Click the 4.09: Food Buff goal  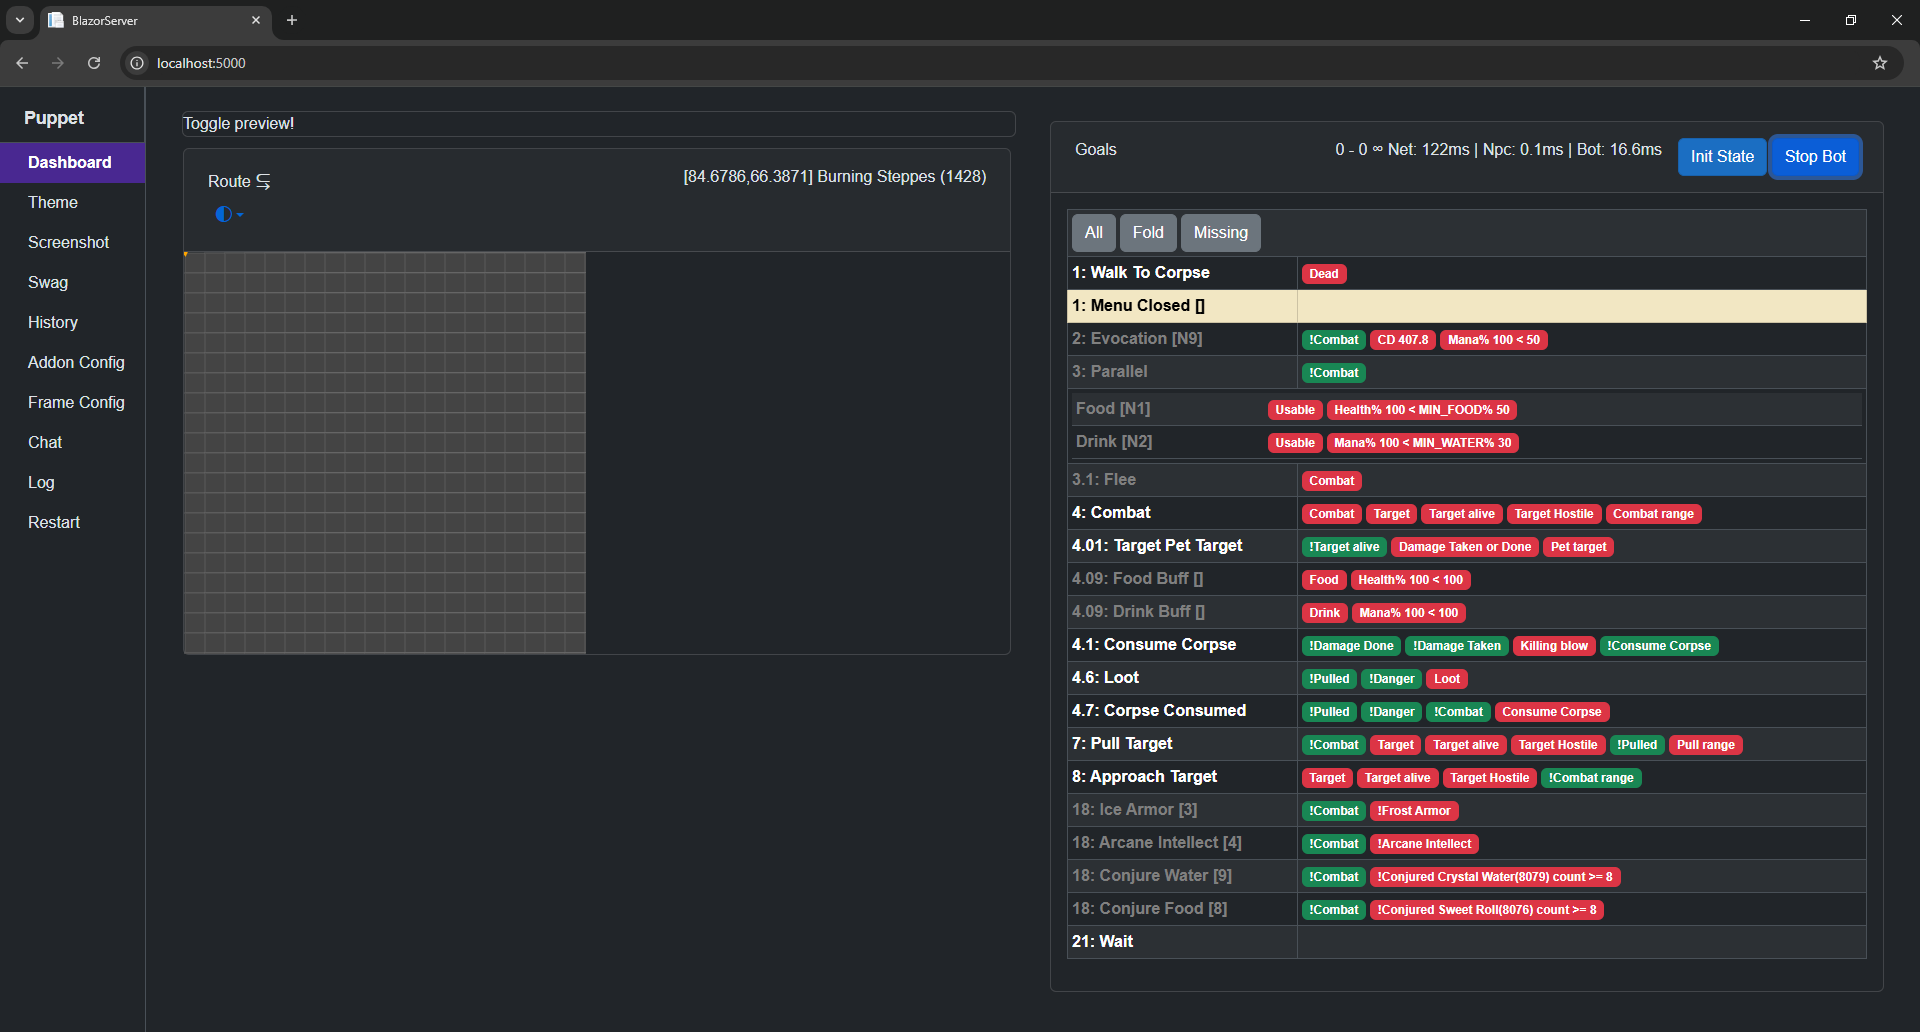1138,578
